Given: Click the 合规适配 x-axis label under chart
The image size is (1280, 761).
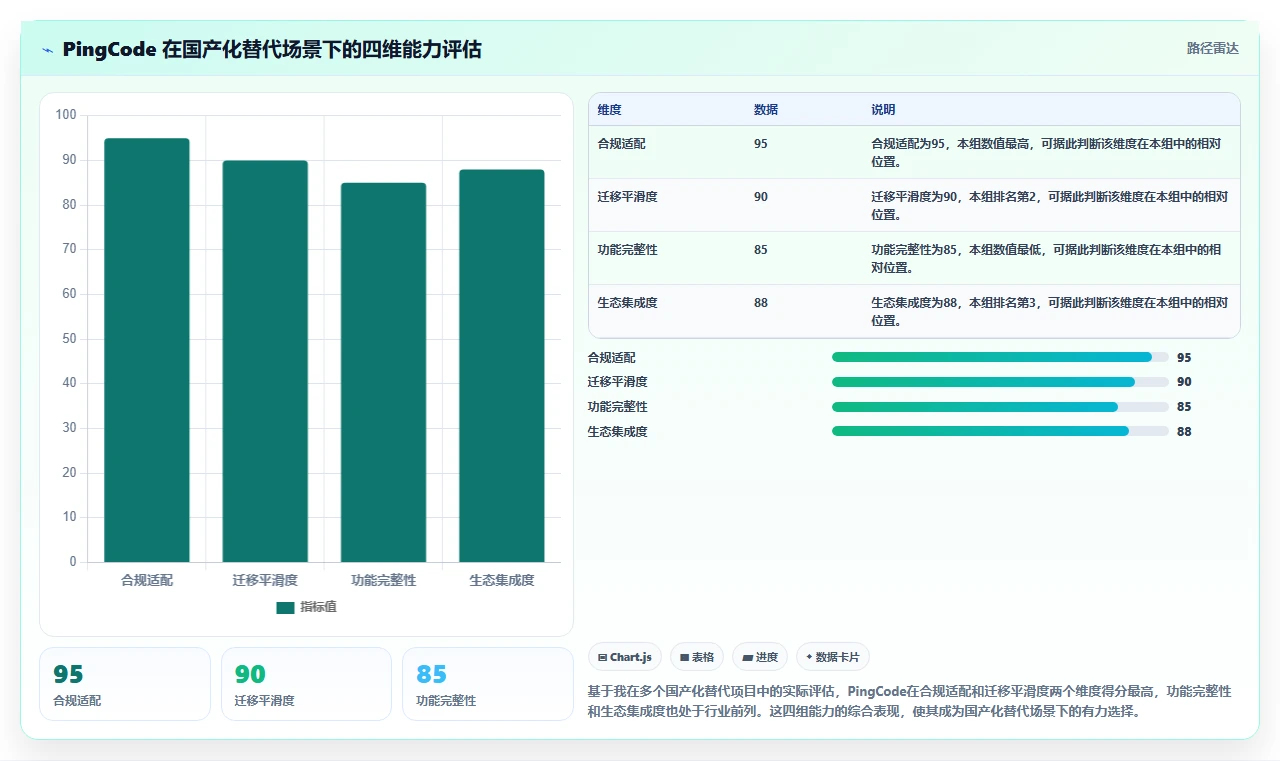Looking at the screenshot, I should (x=147, y=580).
